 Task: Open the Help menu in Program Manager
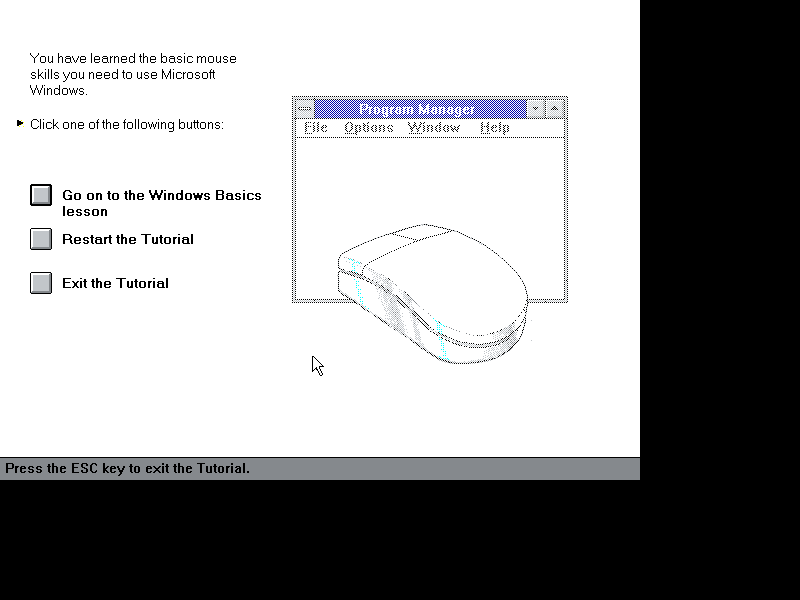(x=494, y=127)
